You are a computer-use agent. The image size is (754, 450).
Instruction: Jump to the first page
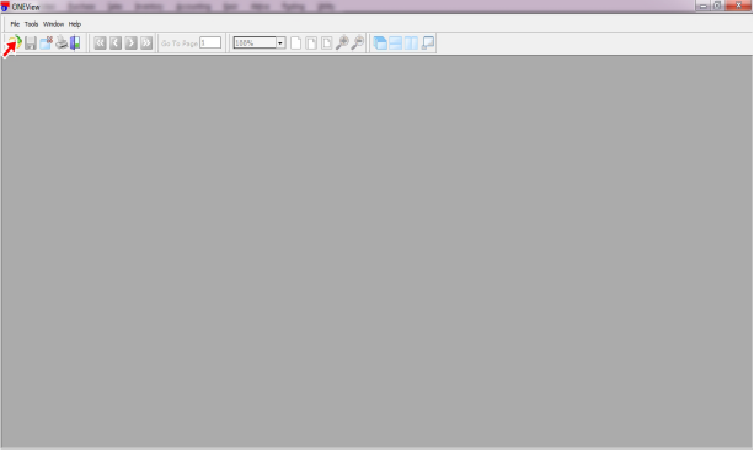click(x=100, y=43)
